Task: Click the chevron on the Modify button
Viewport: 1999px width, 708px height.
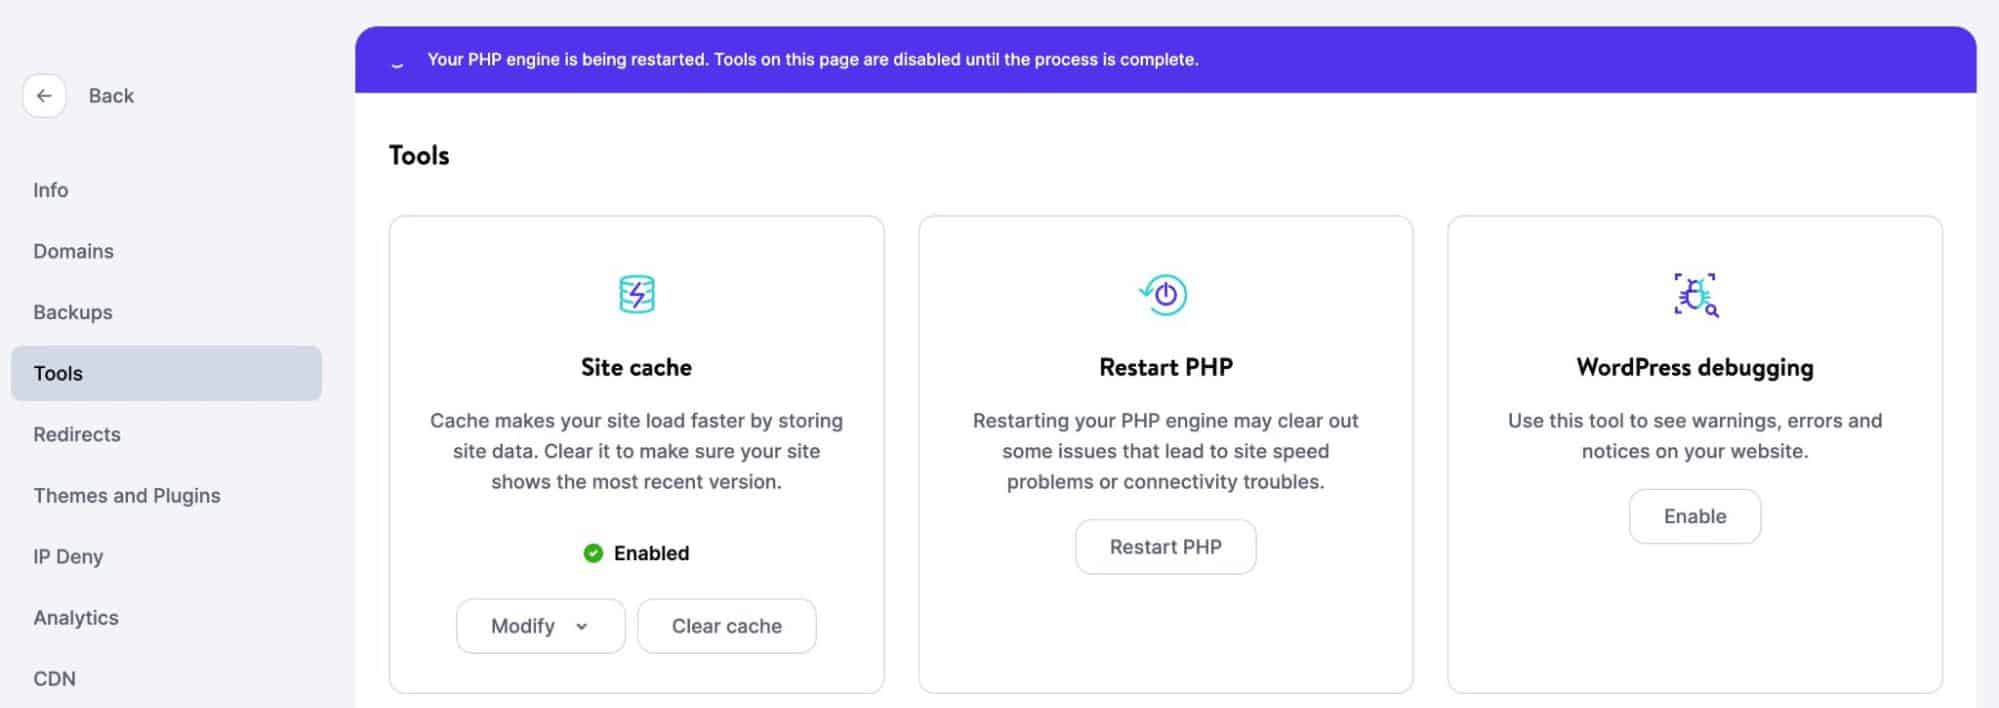Action: tap(583, 626)
